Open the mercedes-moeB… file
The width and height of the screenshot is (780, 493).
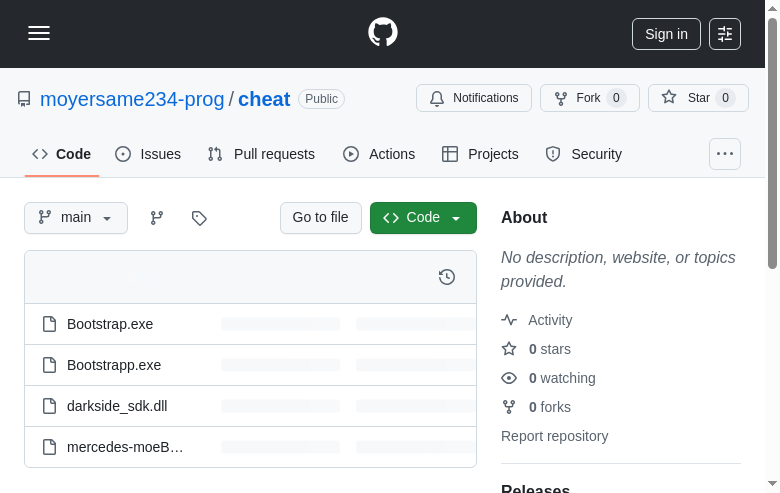pyautogui.click(x=125, y=447)
